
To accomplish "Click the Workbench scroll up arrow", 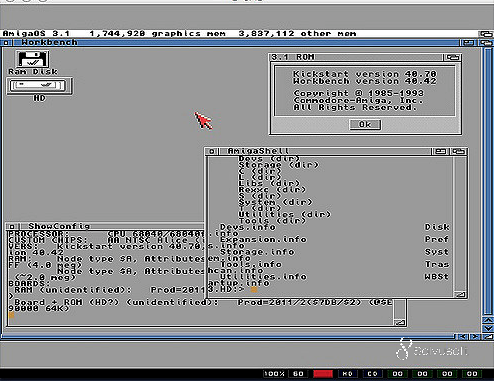I will pos(488,320).
